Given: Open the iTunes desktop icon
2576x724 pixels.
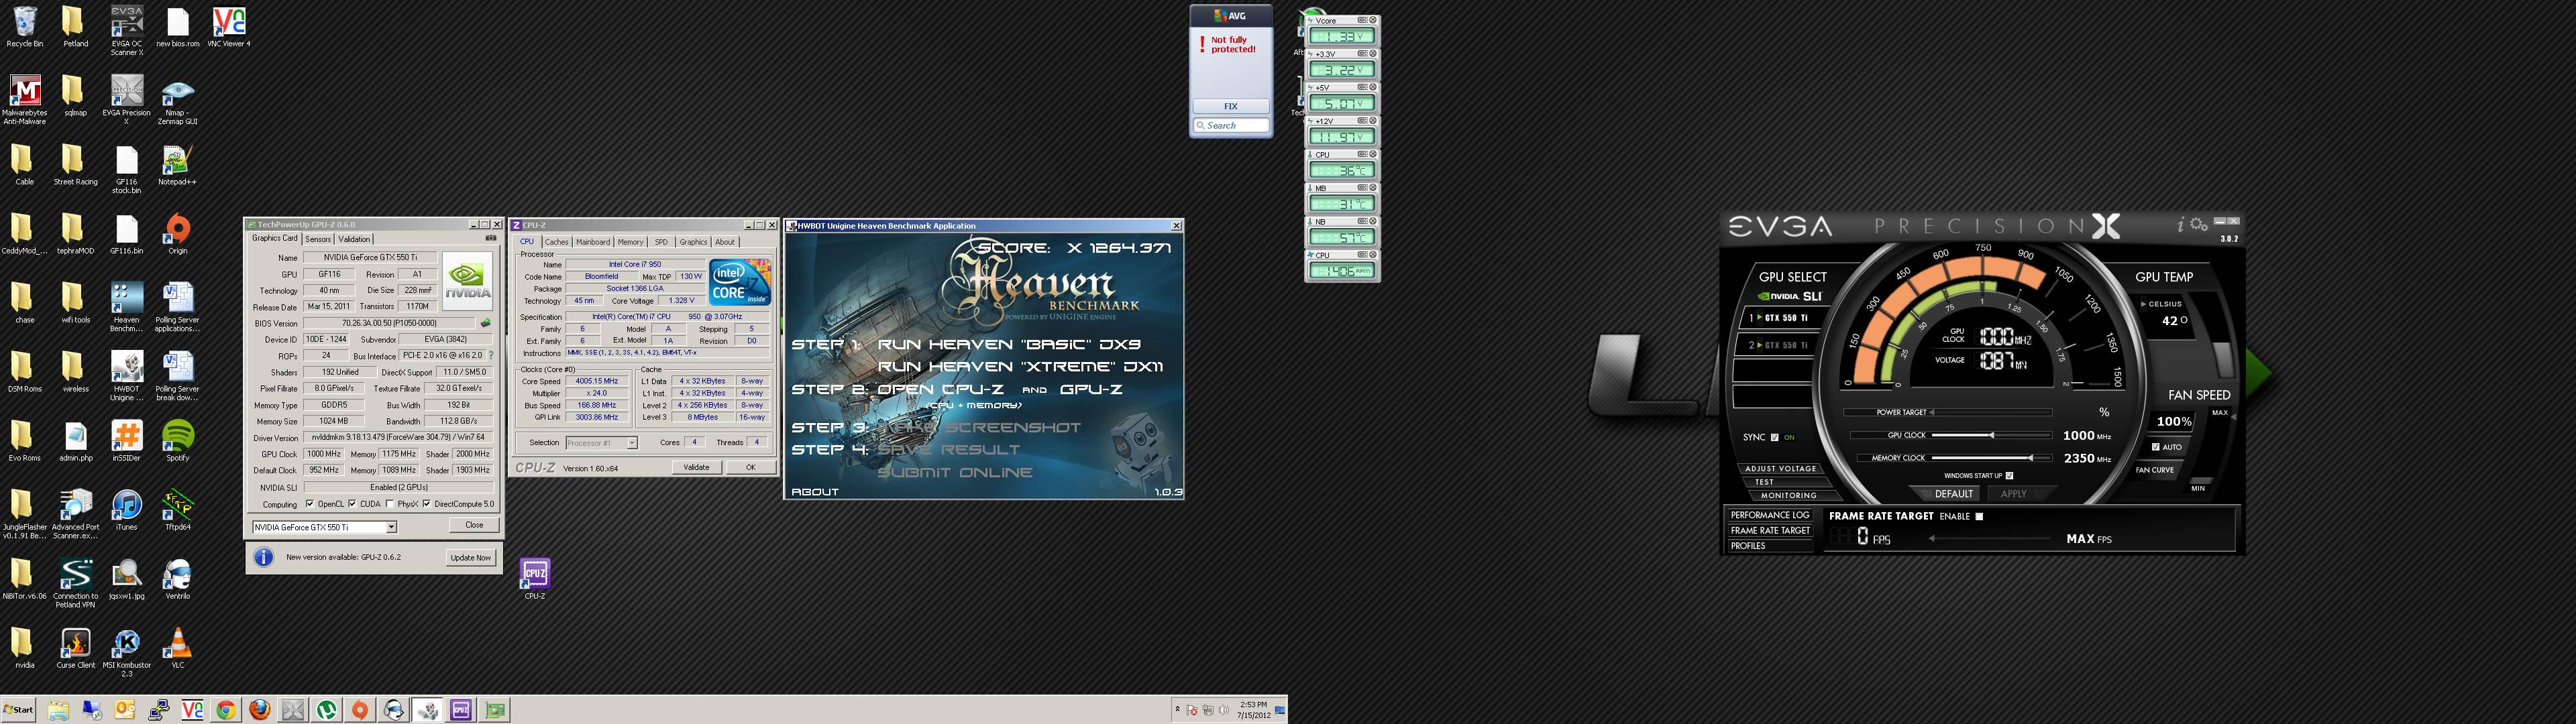Looking at the screenshot, I should pyautogui.click(x=127, y=510).
